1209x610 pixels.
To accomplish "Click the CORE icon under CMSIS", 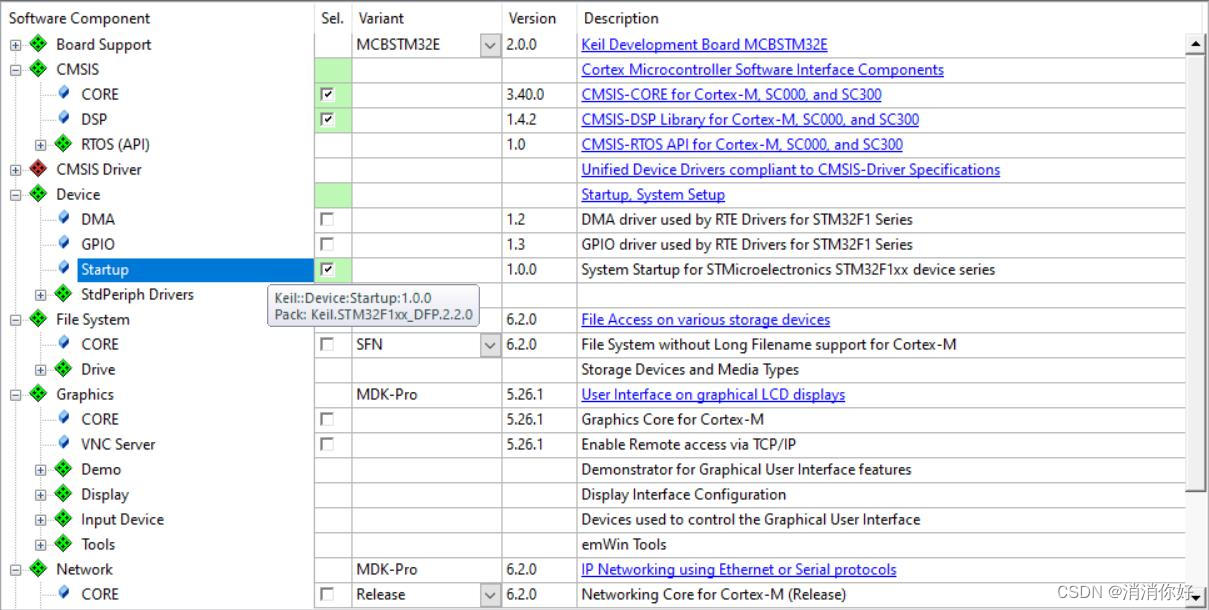I will [x=64, y=94].
